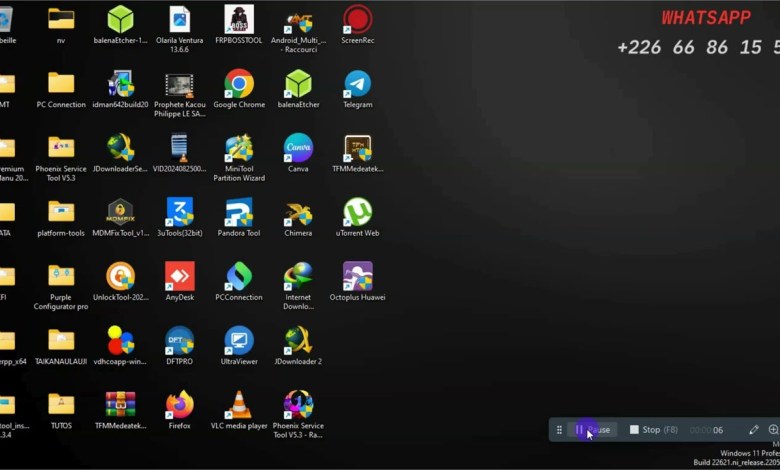The width and height of the screenshot is (780, 470).
Task: Select the VLC media player icon
Action: pos(239,405)
